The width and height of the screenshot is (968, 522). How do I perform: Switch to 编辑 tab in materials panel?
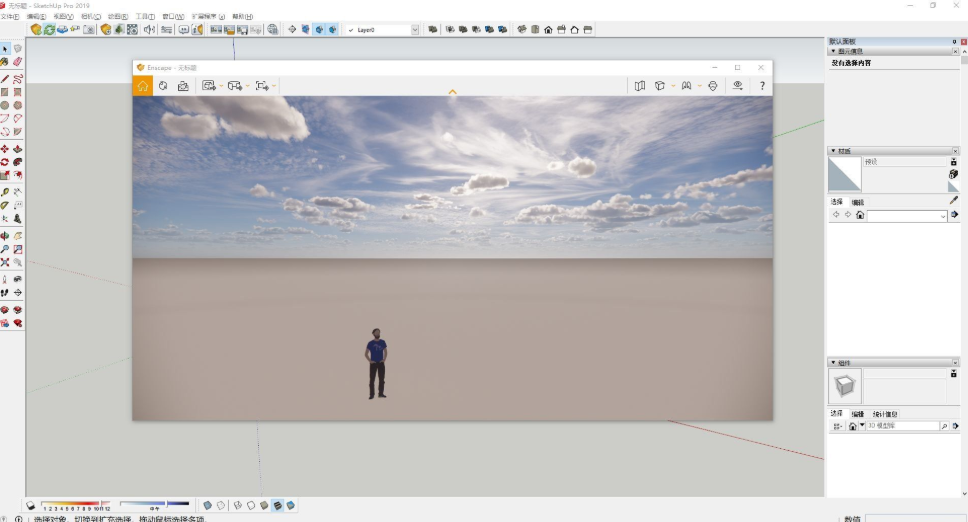[857, 202]
